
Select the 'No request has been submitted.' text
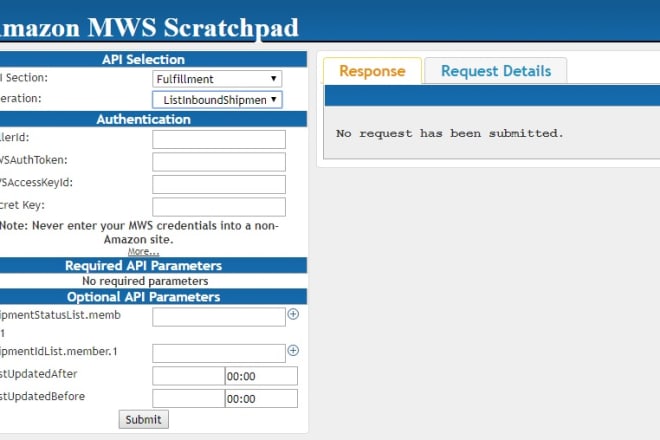(x=450, y=133)
